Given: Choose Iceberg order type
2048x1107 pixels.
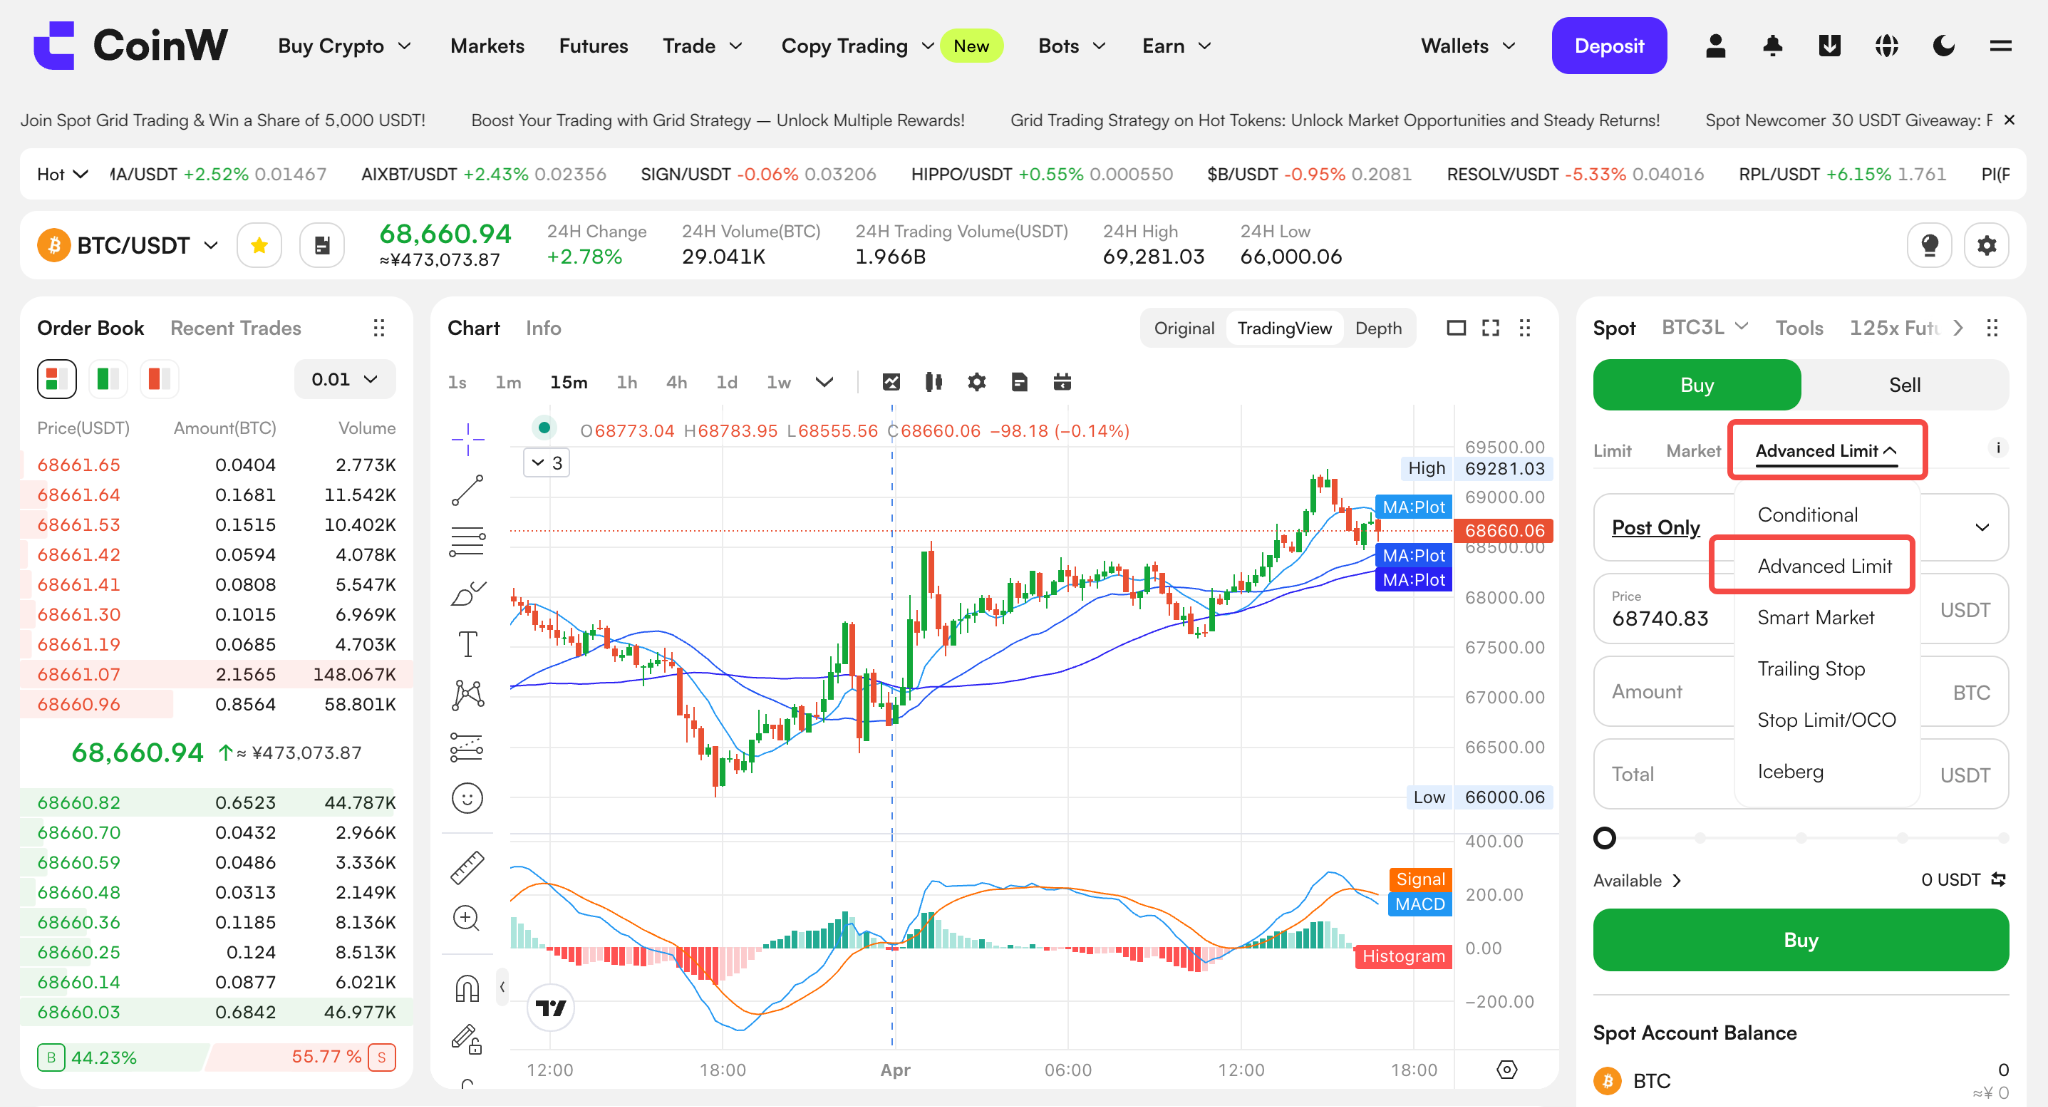Looking at the screenshot, I should point(1790,772).
